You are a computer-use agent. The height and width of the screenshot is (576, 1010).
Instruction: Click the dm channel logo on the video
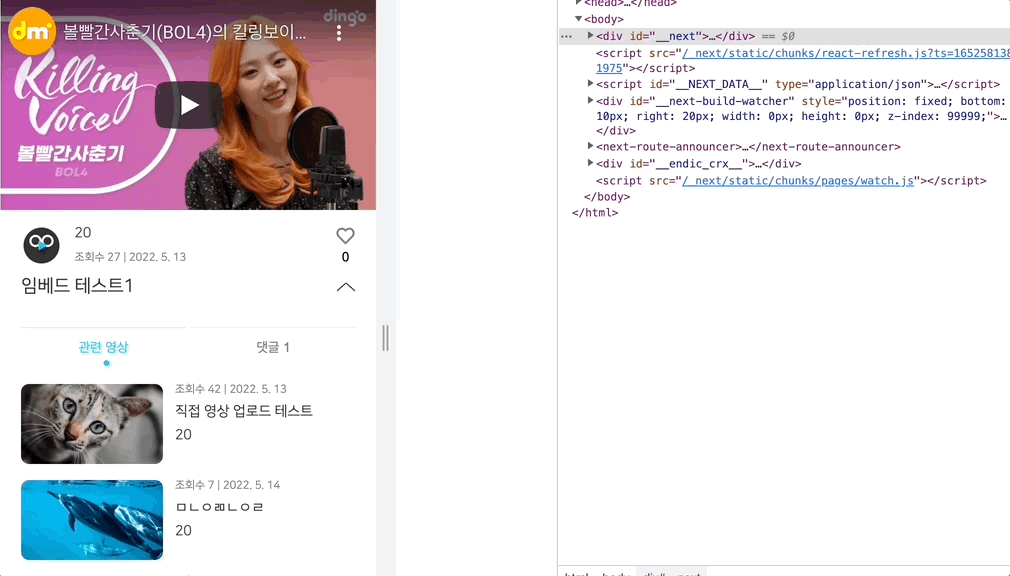pos(31,31)
